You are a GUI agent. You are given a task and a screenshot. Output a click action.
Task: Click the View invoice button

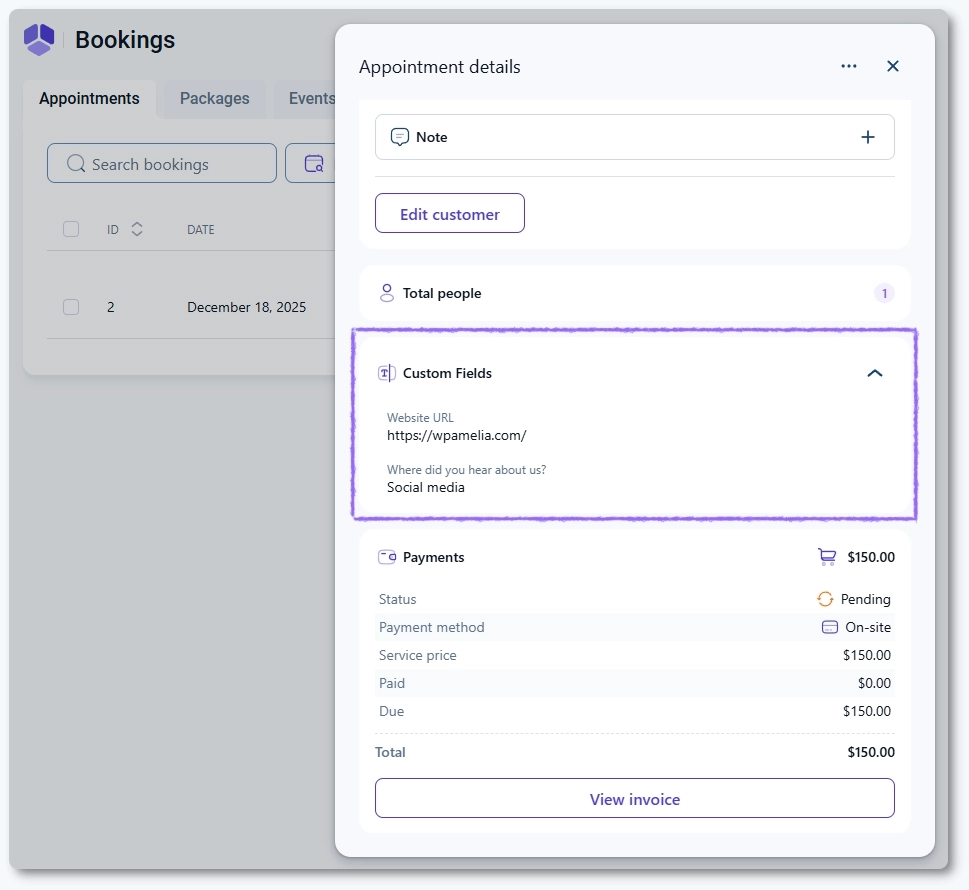pos(635,799)
